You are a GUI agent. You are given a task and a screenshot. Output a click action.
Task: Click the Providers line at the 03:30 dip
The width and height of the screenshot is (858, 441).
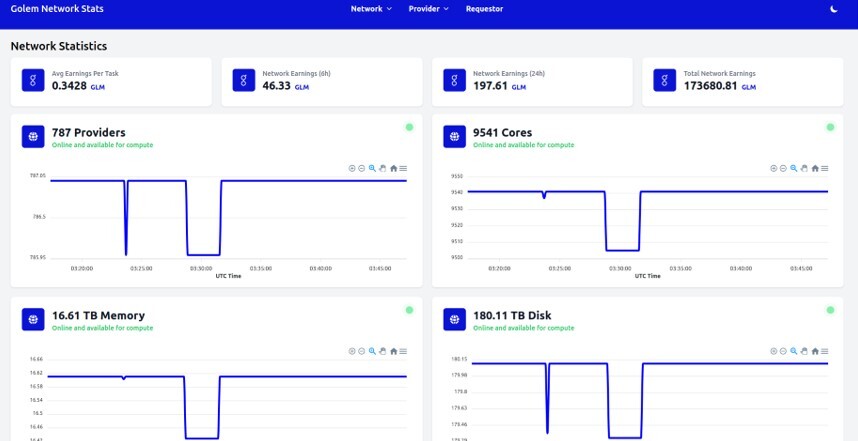[x=204, y=254]
